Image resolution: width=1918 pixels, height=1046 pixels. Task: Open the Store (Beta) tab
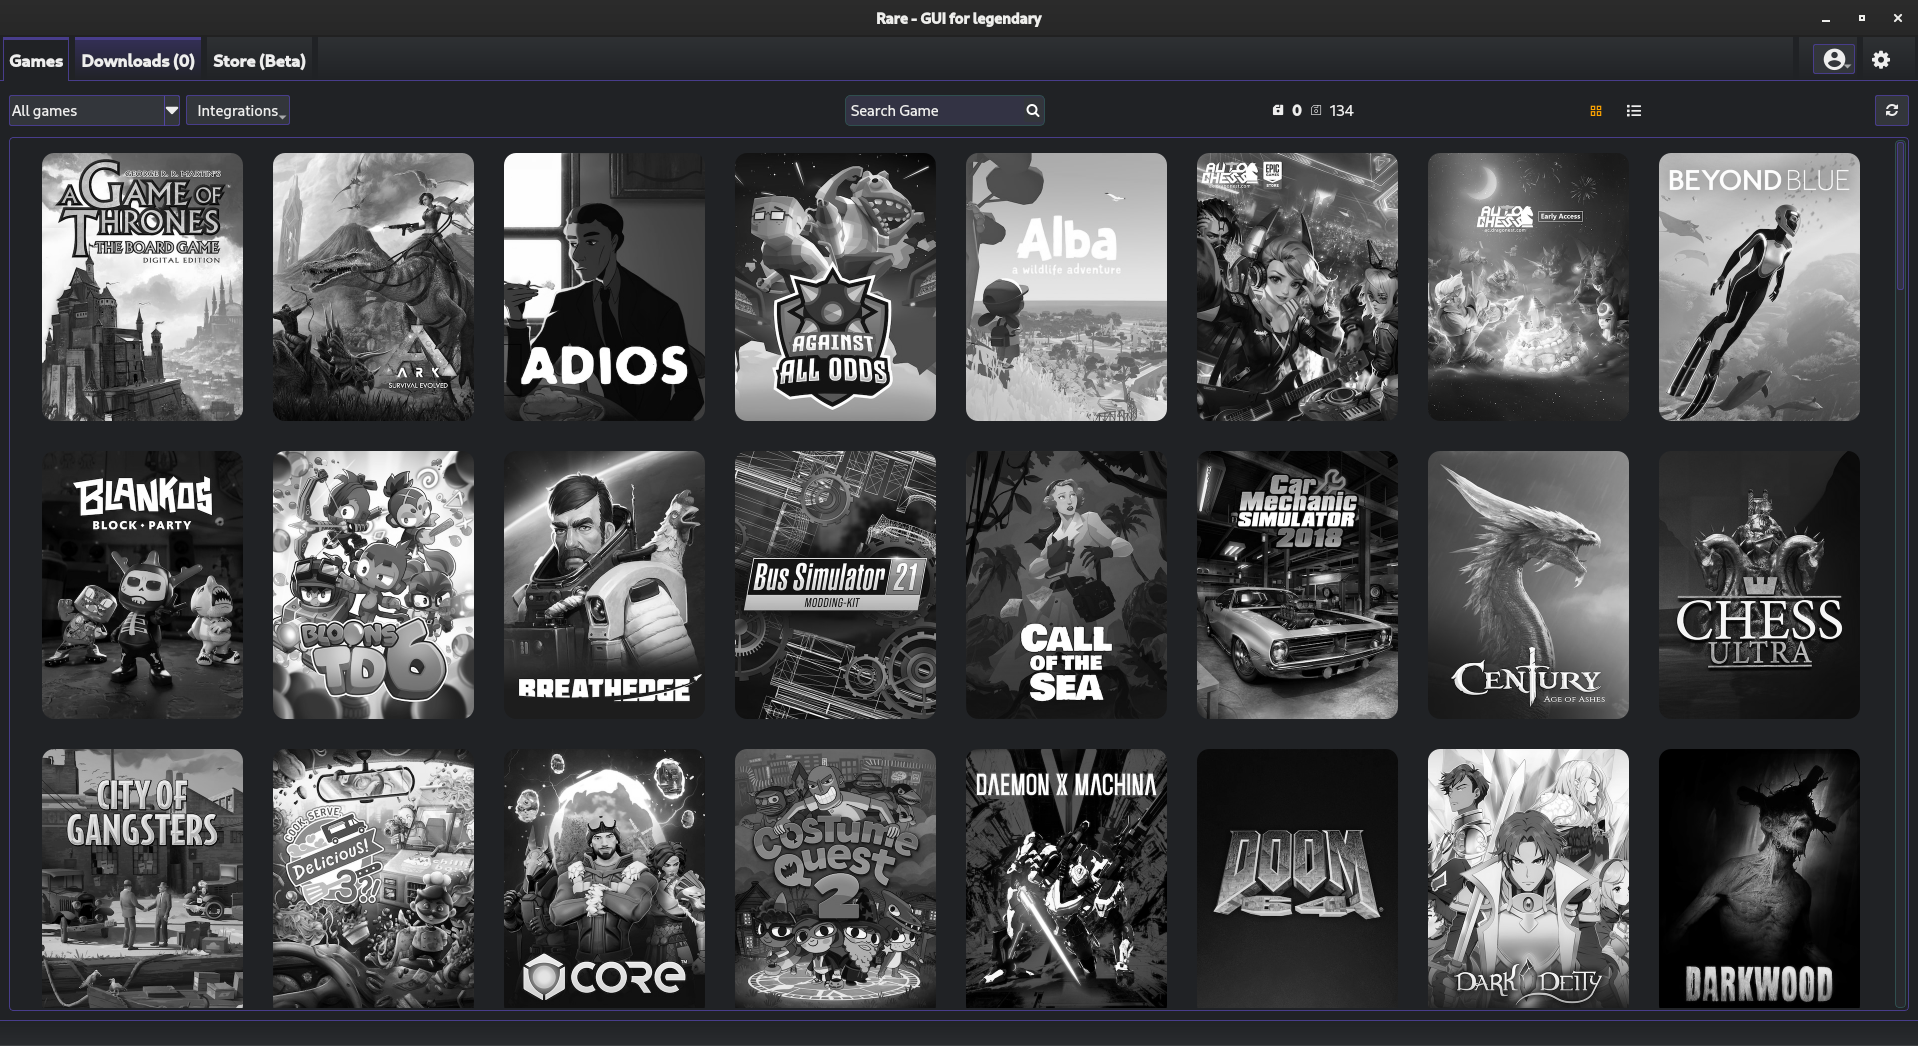point(258,60)
